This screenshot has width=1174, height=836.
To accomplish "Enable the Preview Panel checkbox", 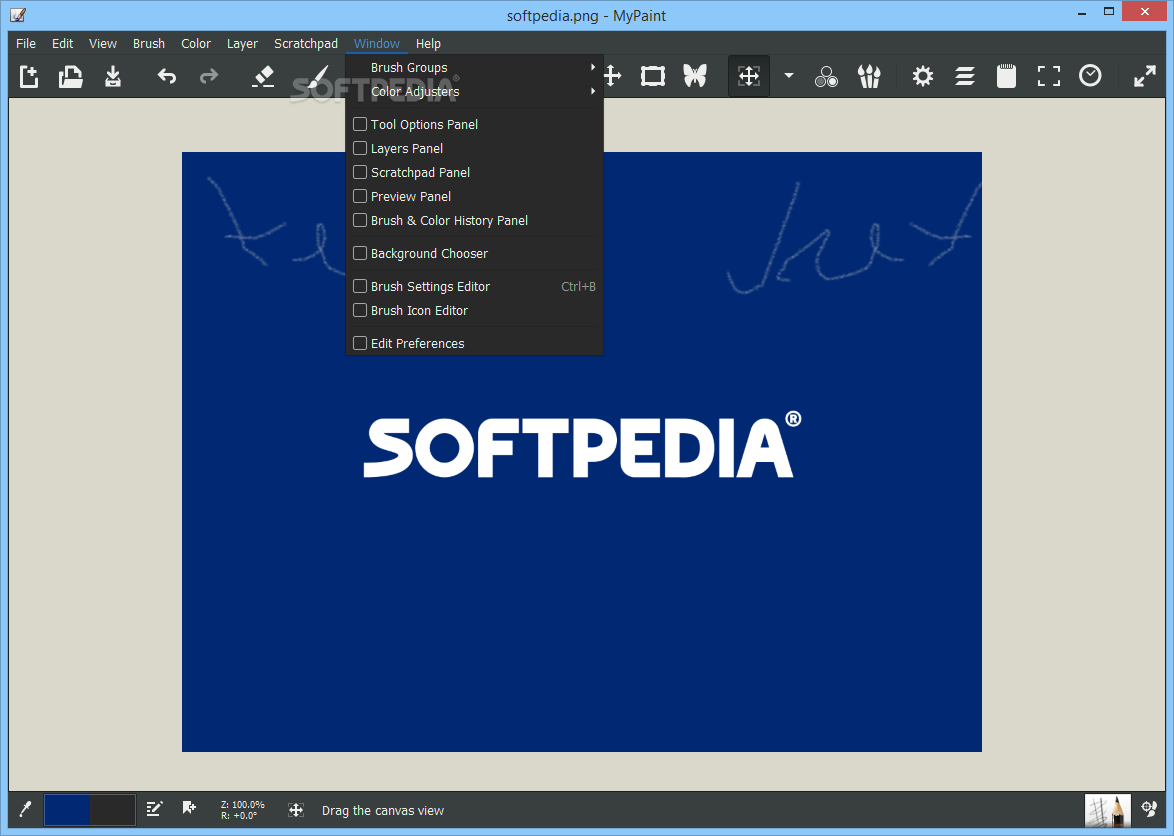I will pos(360,196).
